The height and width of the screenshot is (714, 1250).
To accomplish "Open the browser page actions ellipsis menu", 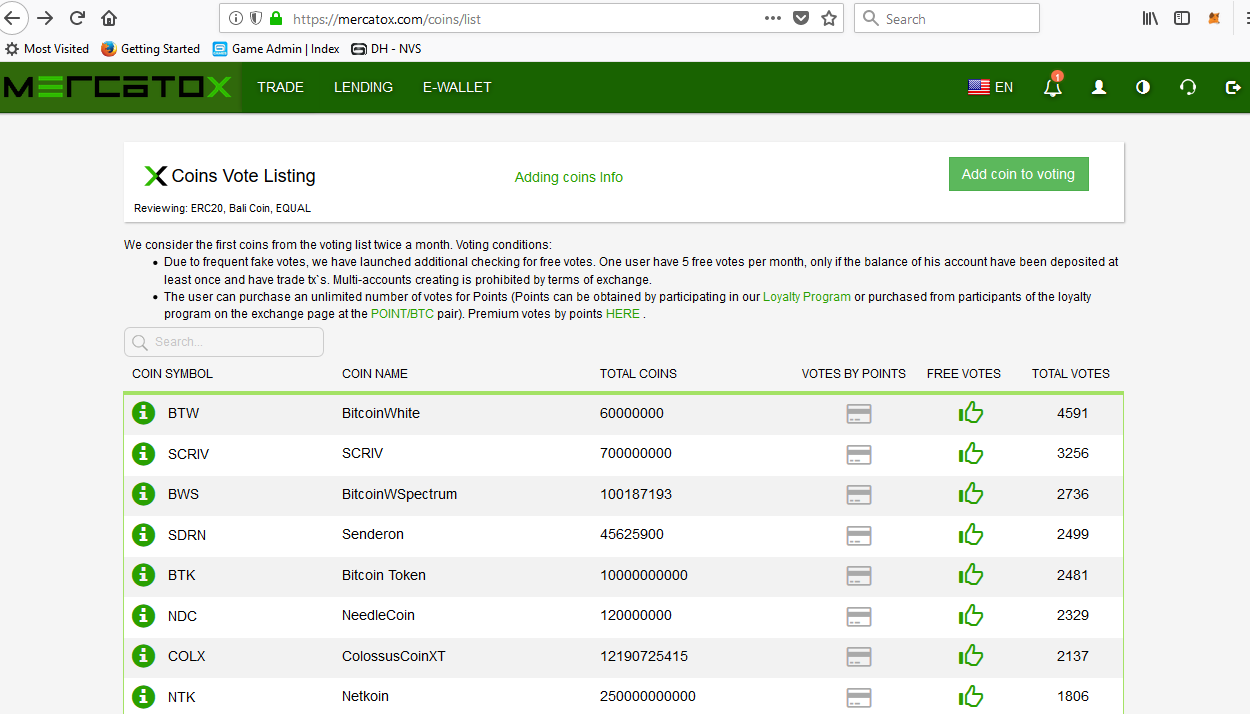I will tap(773, 18).
